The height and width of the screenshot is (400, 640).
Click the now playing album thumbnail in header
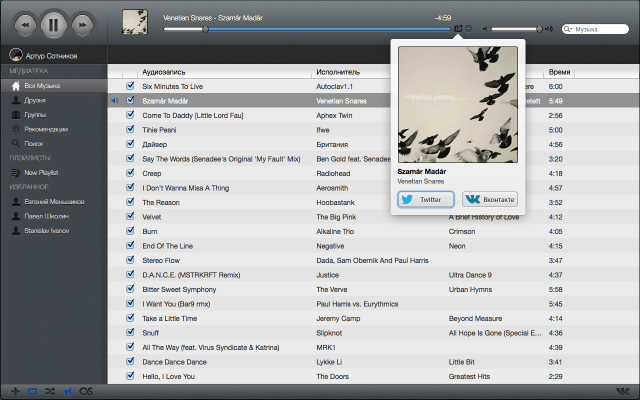(135, 22)
